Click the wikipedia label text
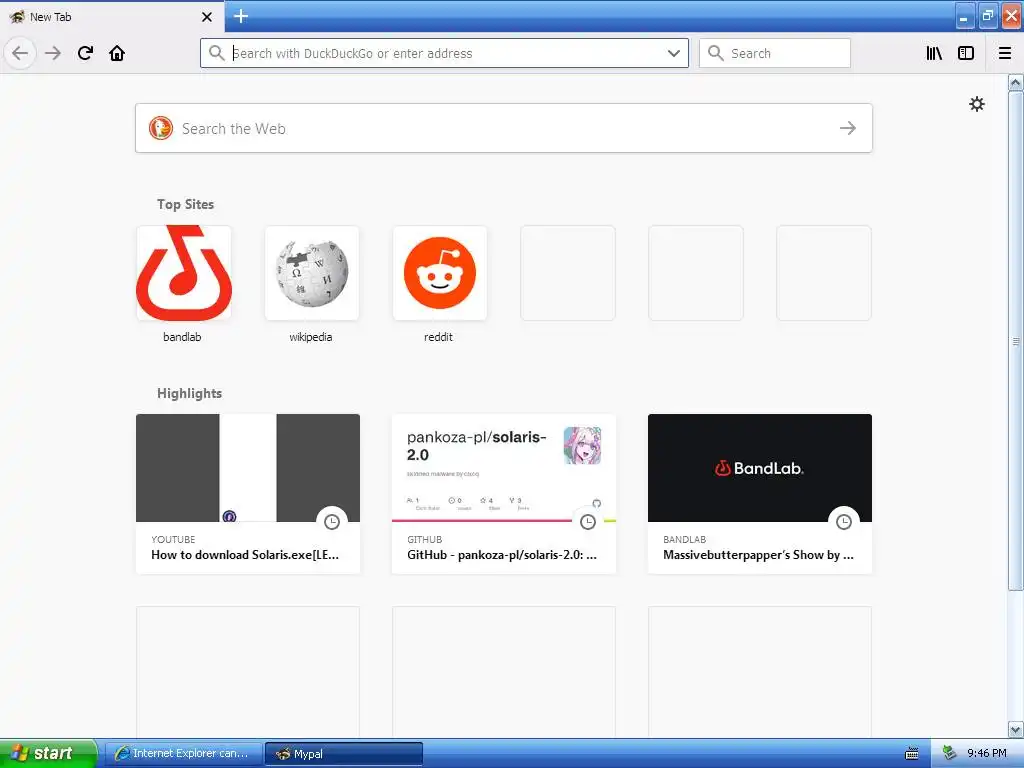The height and width of the screenshot is (768, 1024). coord(311,337)
